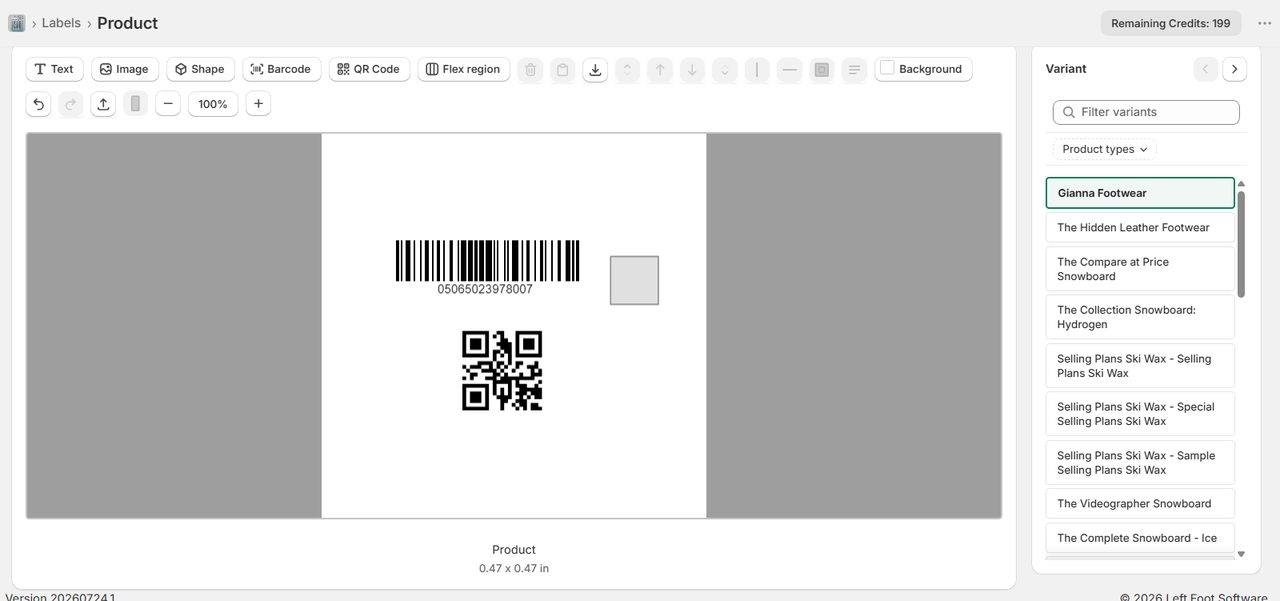Go to the next variant arrow
The image size is (1280, 601).
click(1235, 69)
